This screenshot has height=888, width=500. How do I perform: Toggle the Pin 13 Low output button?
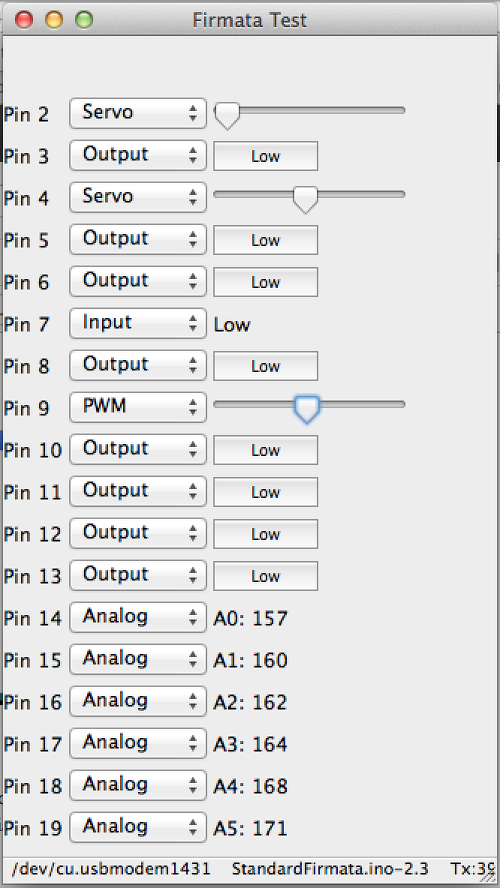pos(266,576)
